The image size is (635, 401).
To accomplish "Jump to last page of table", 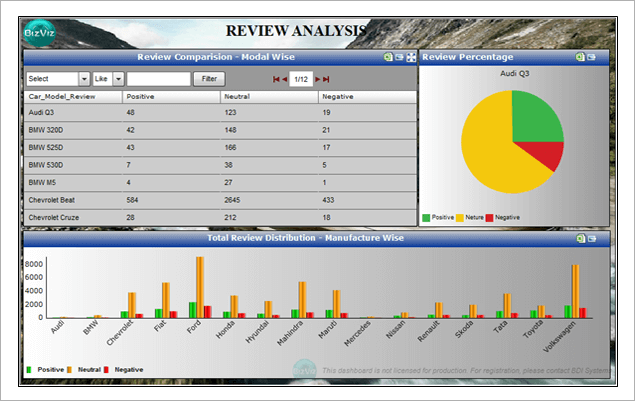I will coord(326,79).
